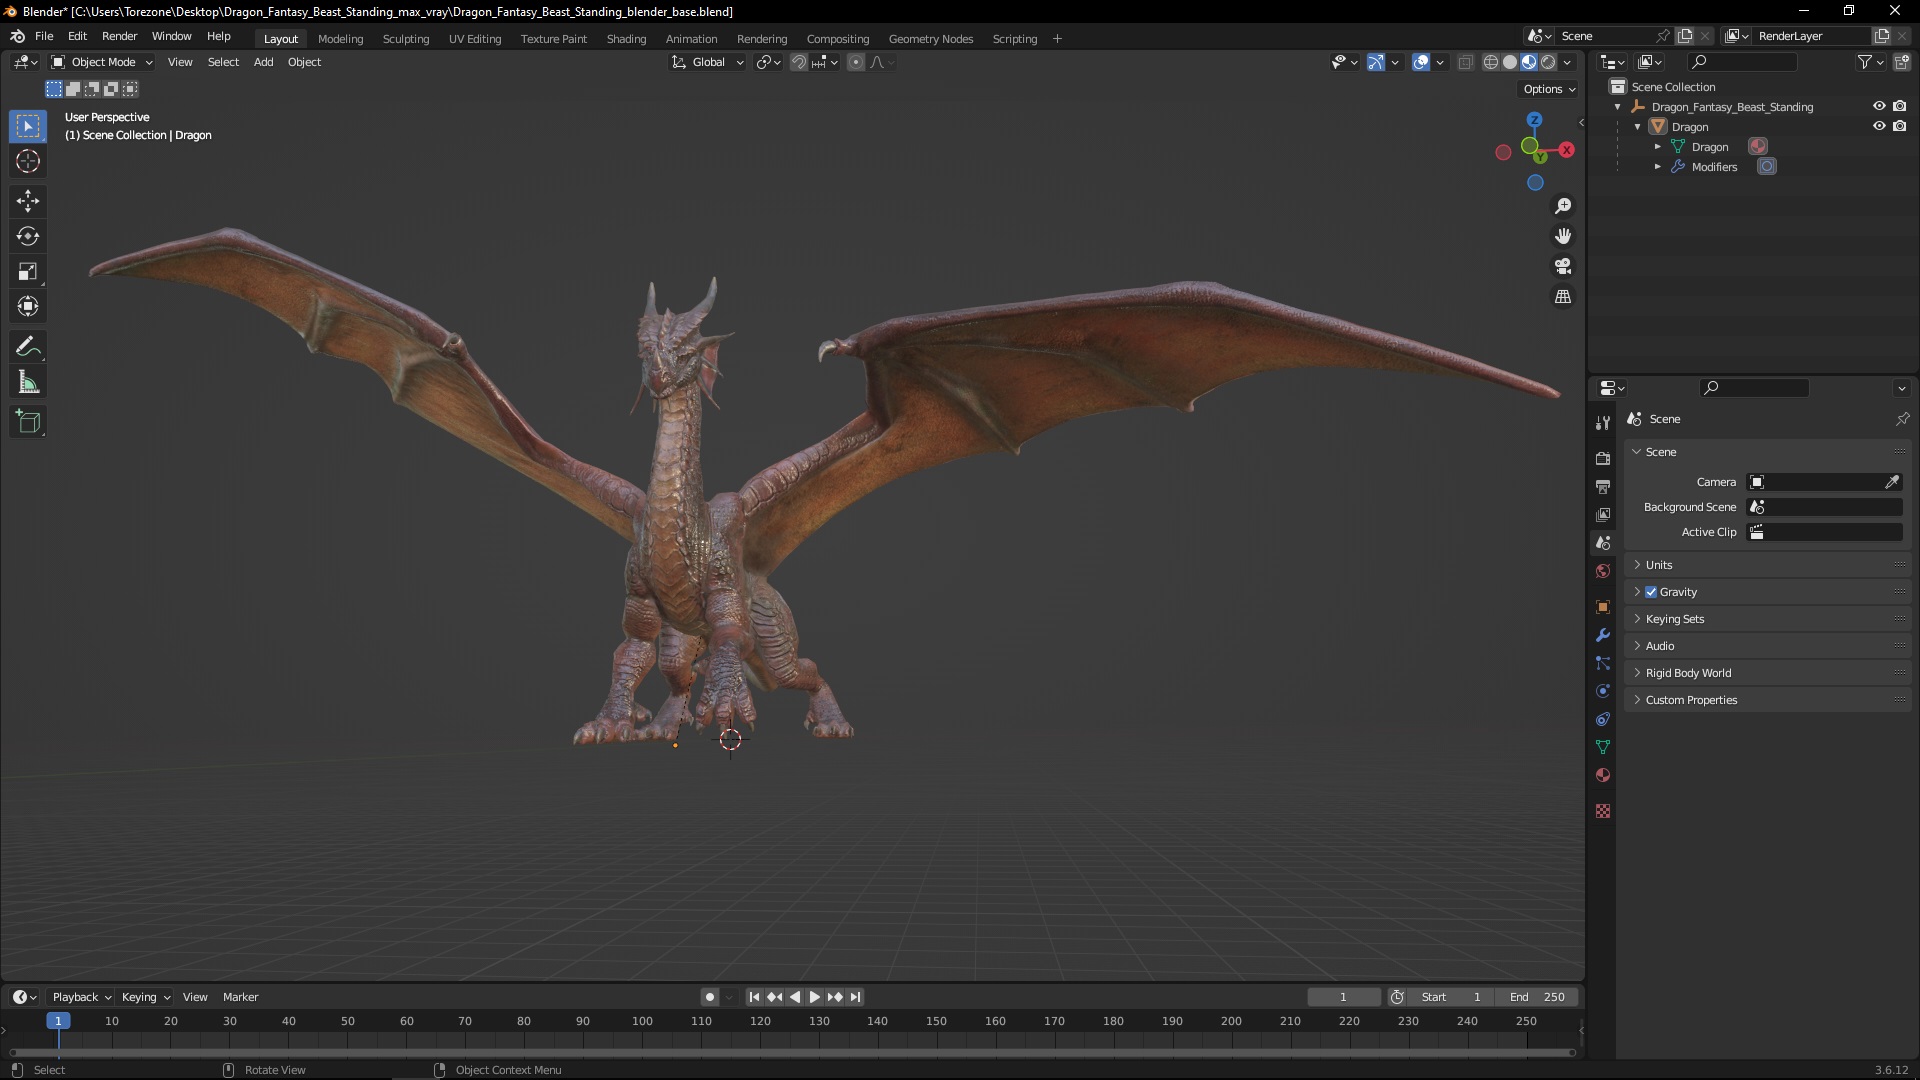
Task: Open Global transform orientation dropdown
Action: tap(708, 62)
